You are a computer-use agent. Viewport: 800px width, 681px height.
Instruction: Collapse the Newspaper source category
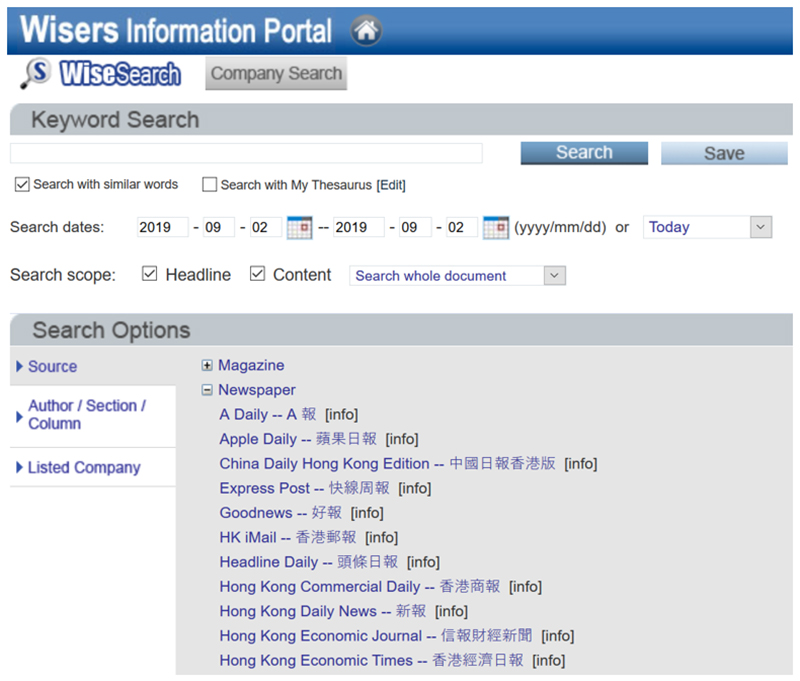(x=207, y=390)
